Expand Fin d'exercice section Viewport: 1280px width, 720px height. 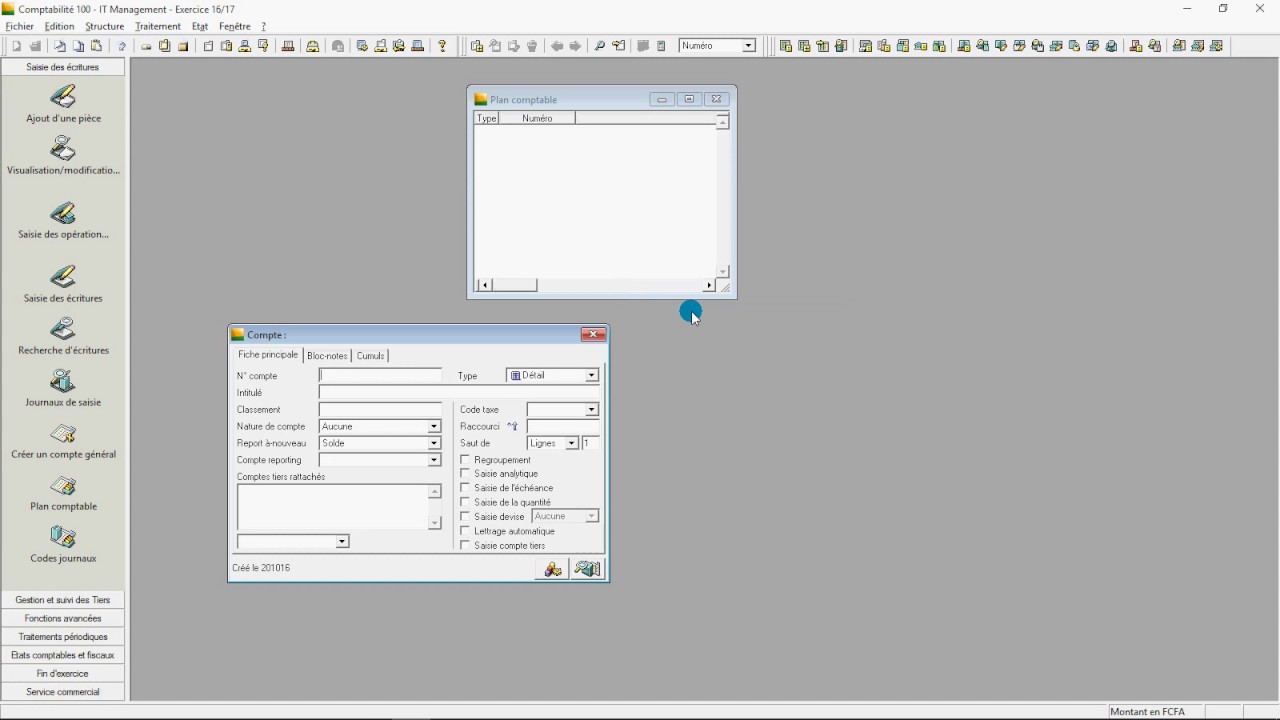click(63, 674)
